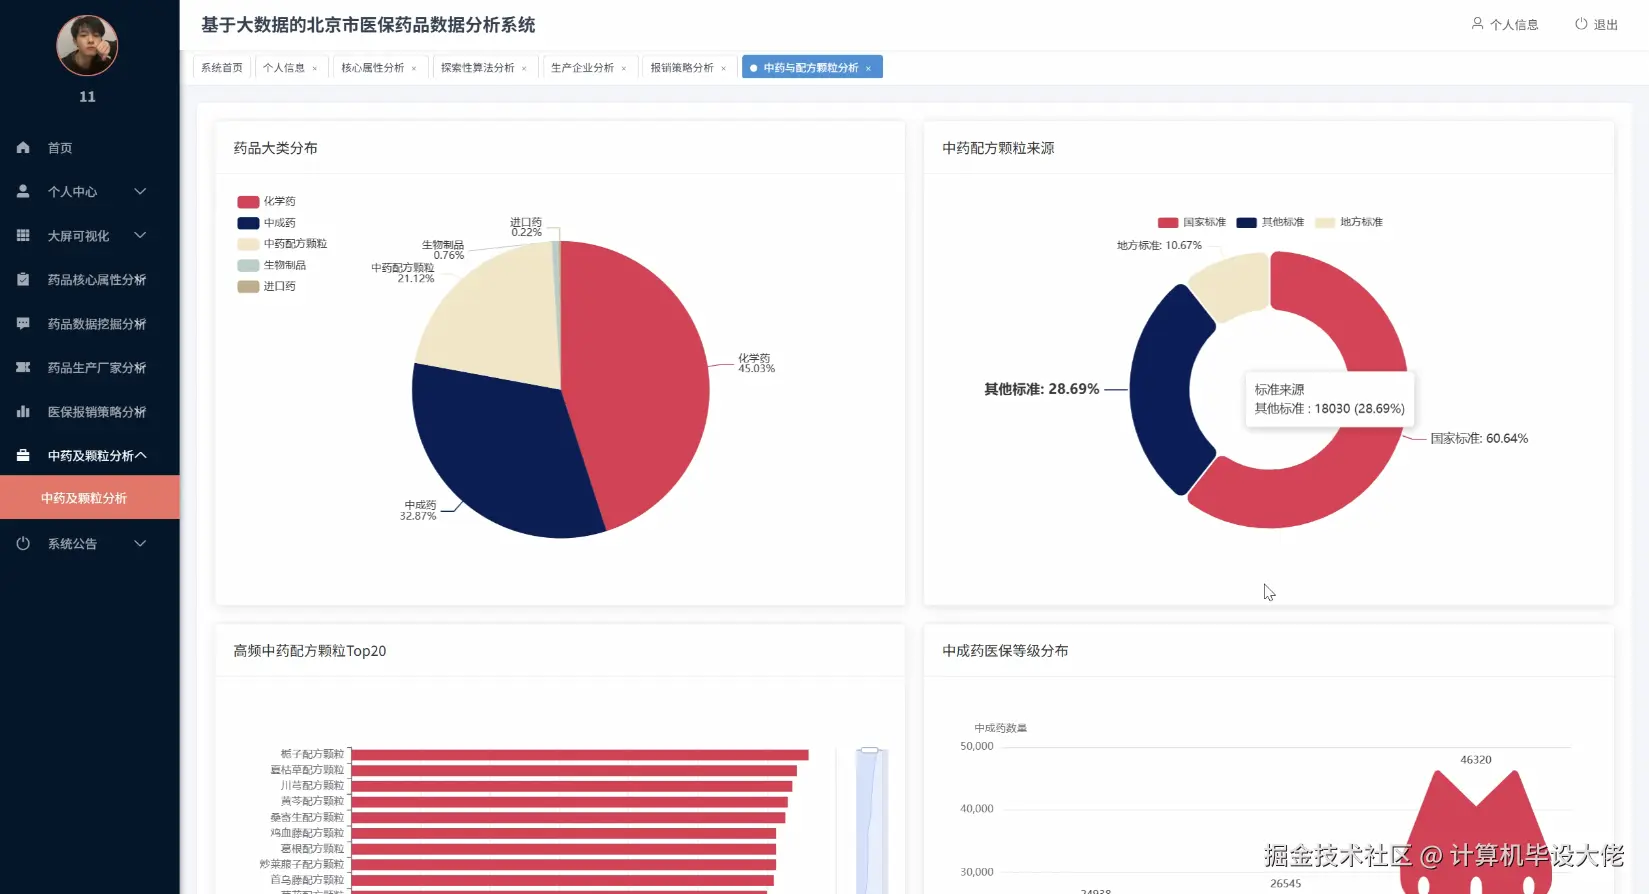Click the 夏枯草配方颗粒 bar

(574, 770)
